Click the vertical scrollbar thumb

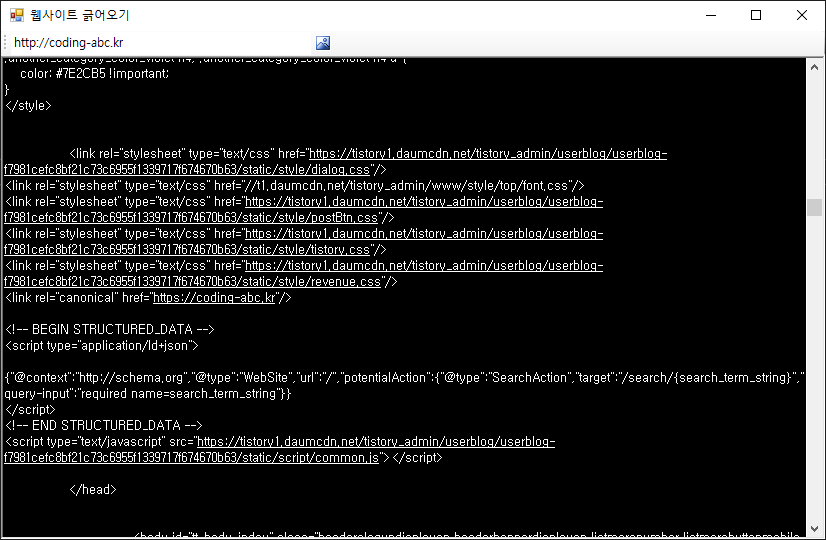tap(814, 207)
